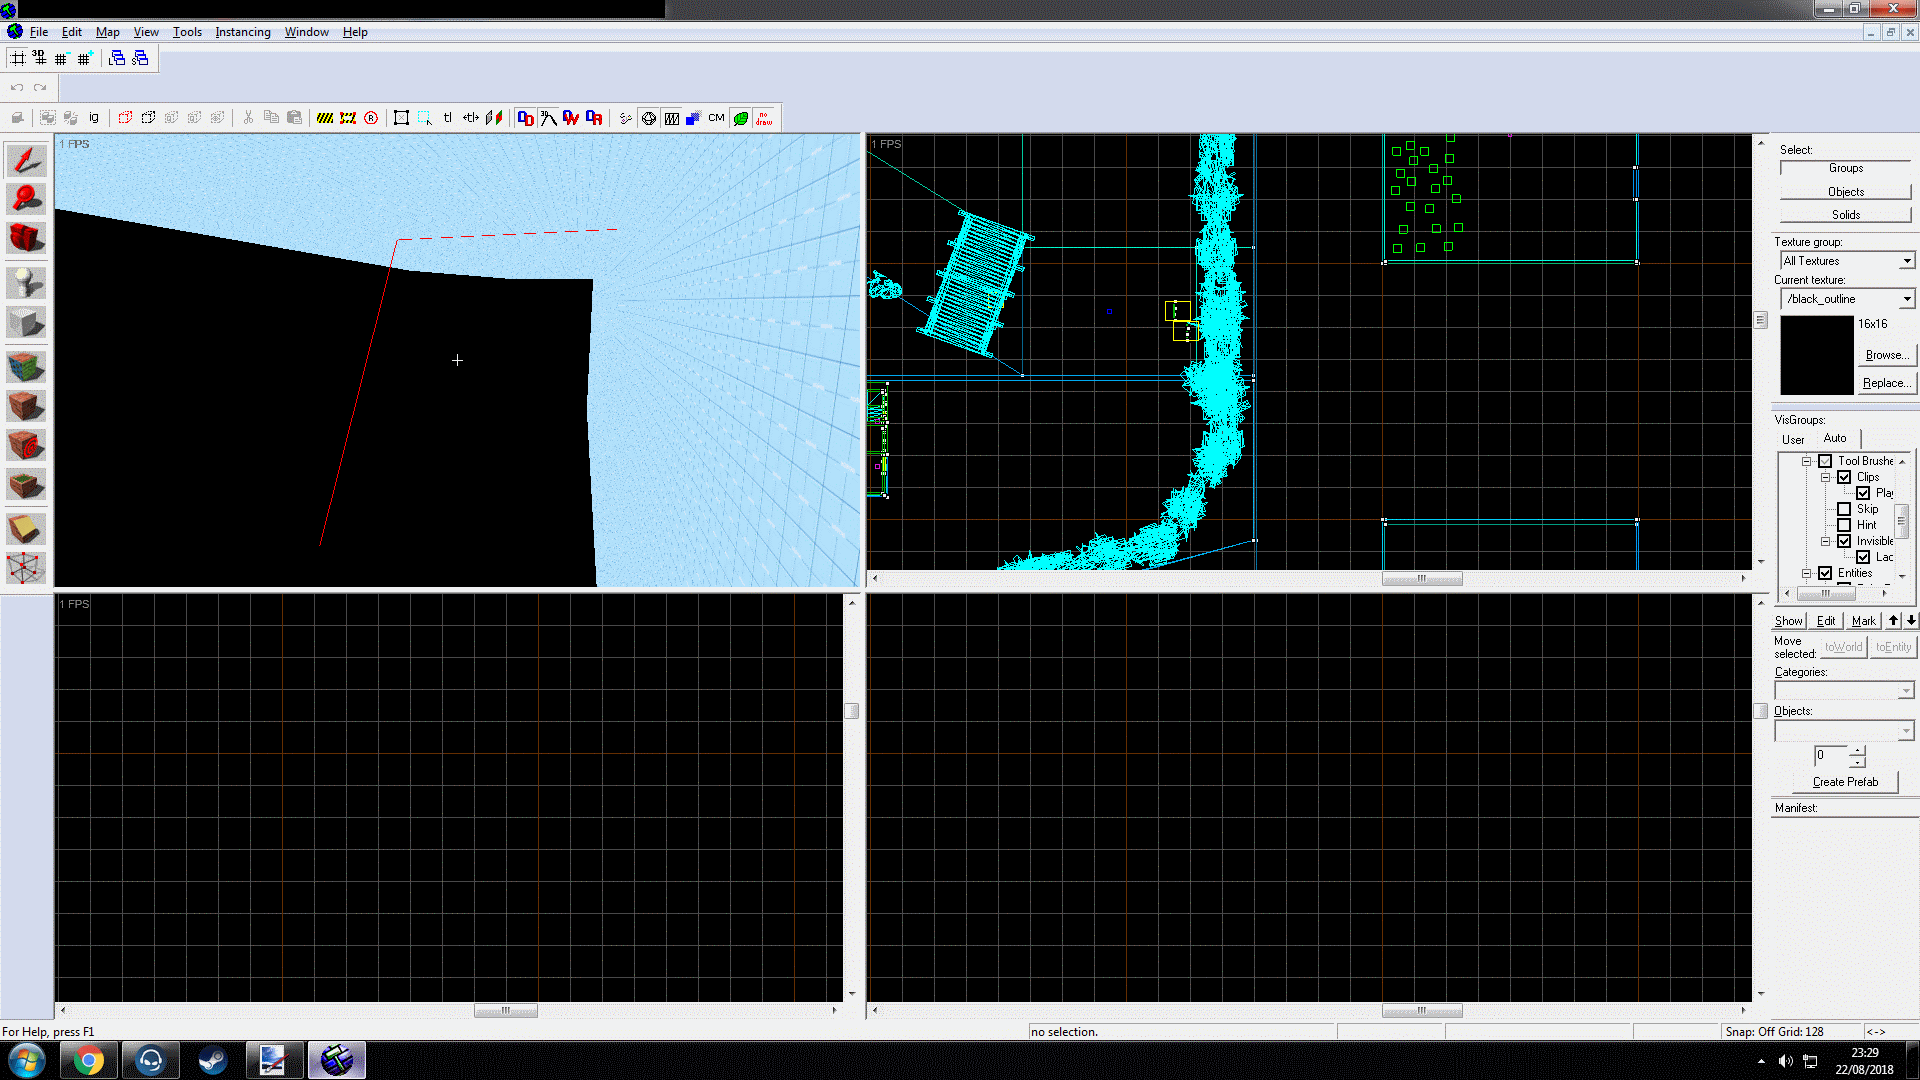The height and width of the screenshot is (1080, 1920).
Task: Click the Edit cordon bounds icon
Action: [348, 118]
